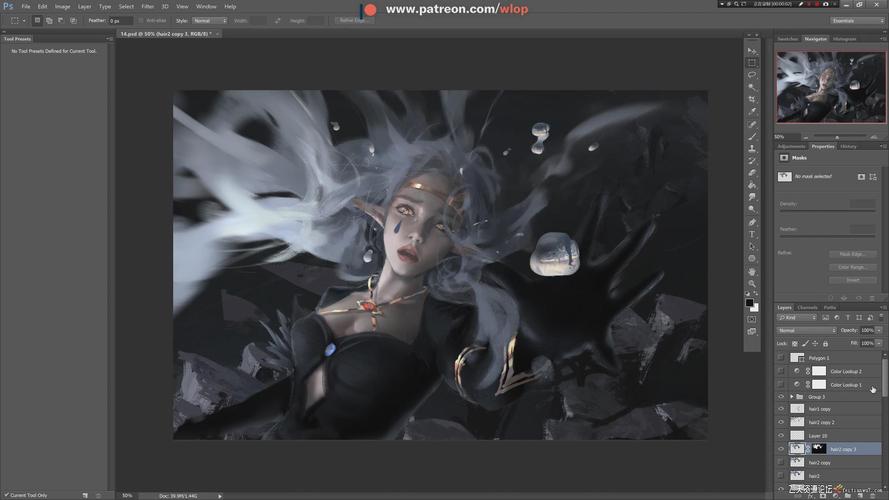This screenshot has width=889, height=500.
Task: Click the foreground color swatch
Action: click(749, 302)
